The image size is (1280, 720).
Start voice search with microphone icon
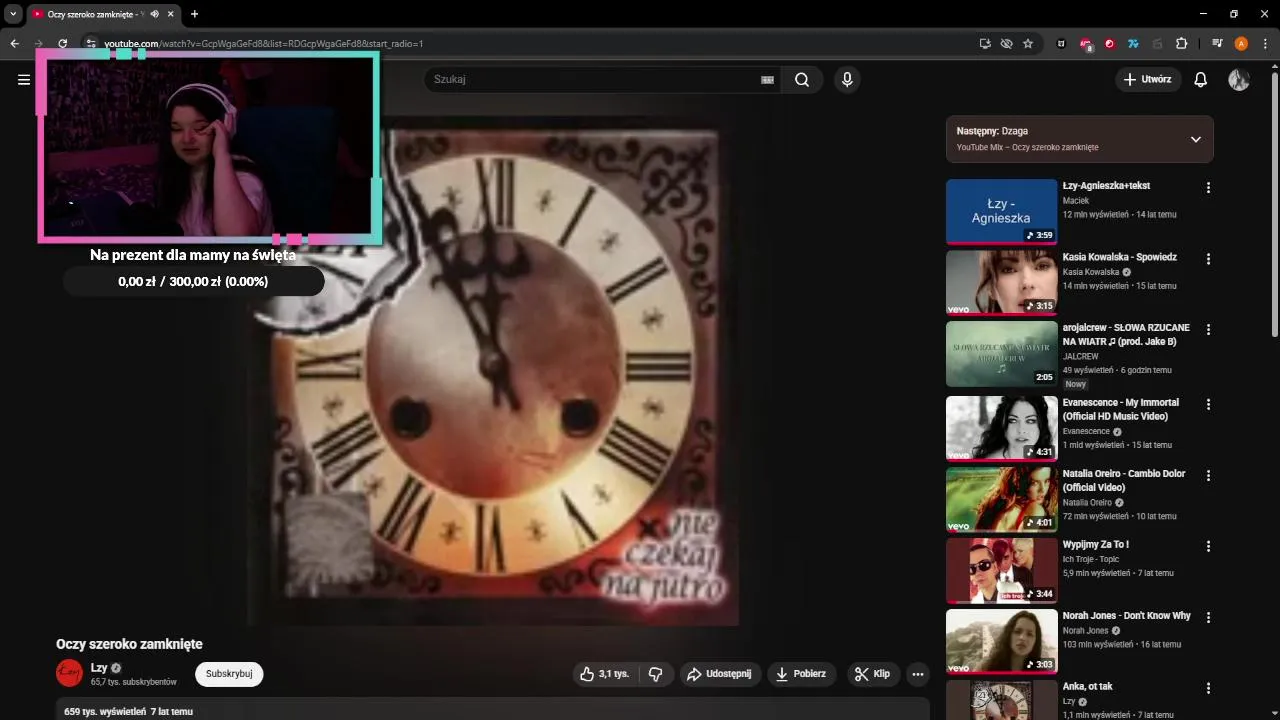pos(847,80)
